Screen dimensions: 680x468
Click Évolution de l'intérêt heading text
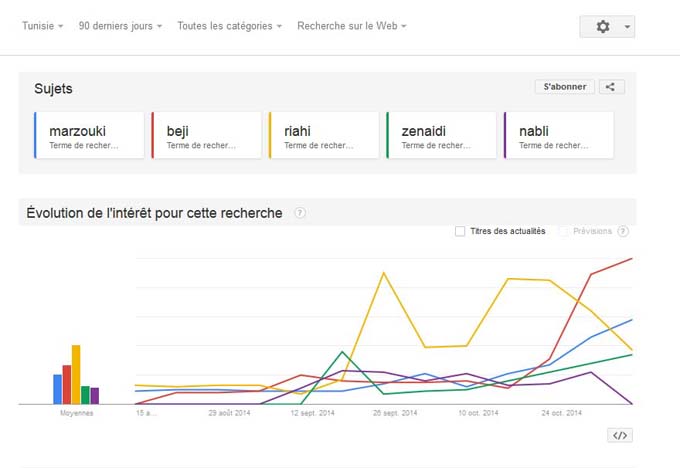click(x=154, y=213)
